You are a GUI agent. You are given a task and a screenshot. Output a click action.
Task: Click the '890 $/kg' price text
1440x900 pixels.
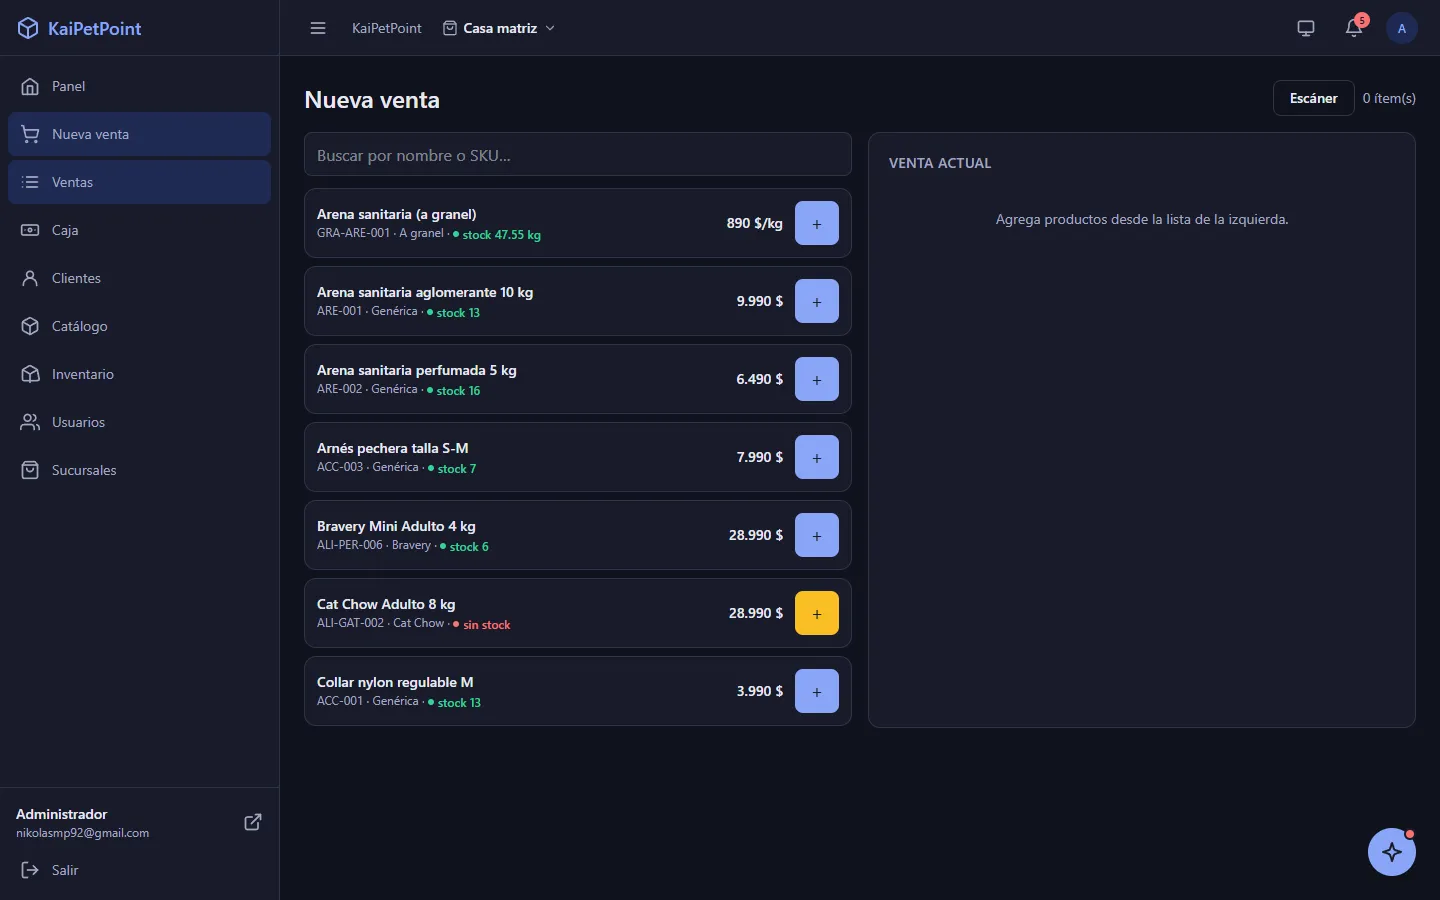pyautogui.click(x=754, y=223)
